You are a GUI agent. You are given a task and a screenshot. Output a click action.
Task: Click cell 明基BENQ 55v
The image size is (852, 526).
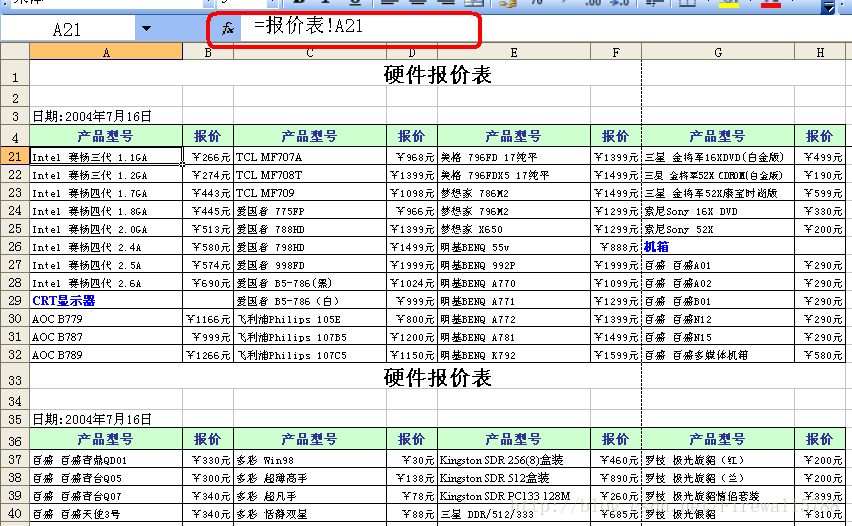tap(513, 247)
